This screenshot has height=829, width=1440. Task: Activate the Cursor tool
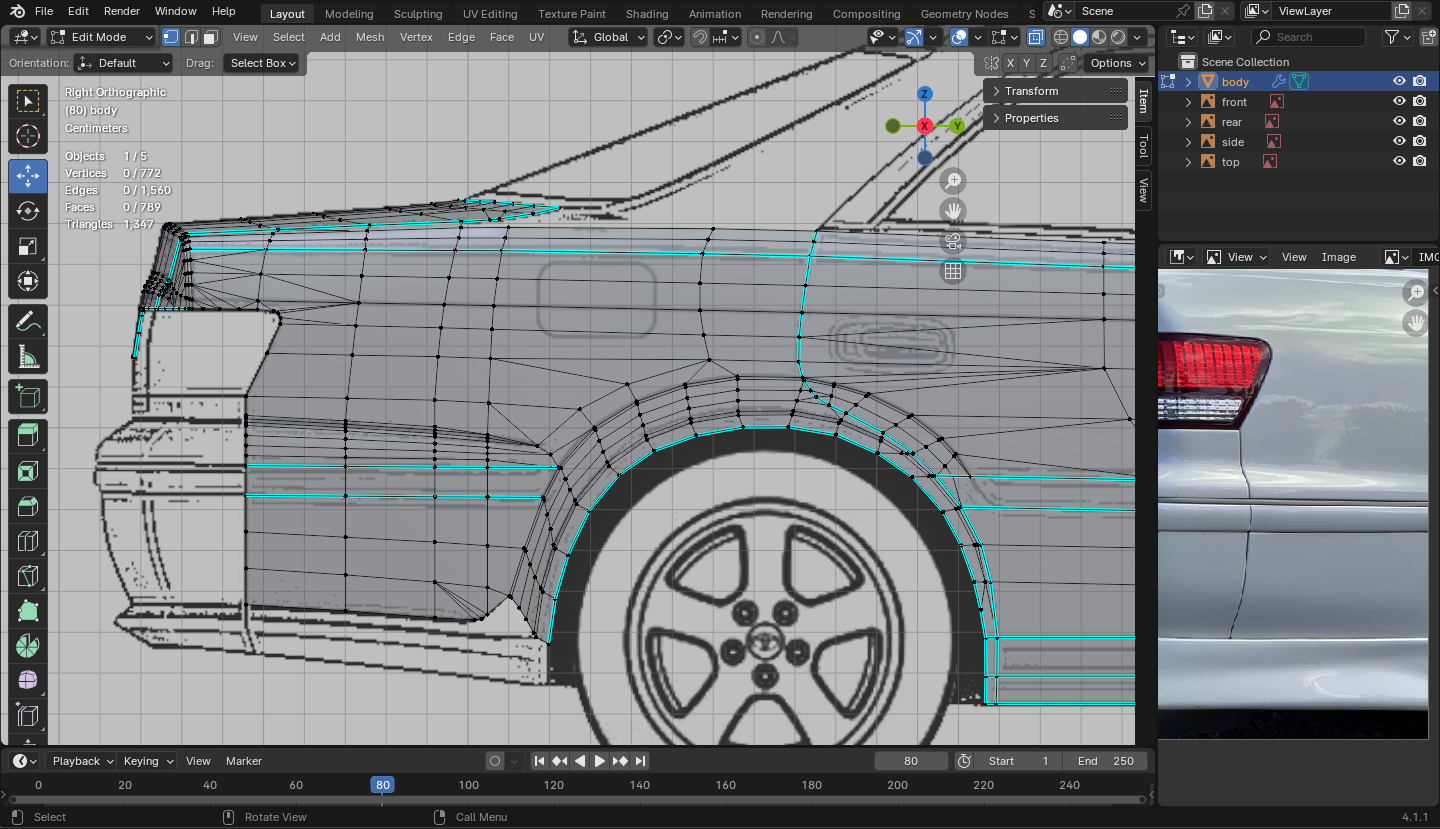tap(28, 137)
